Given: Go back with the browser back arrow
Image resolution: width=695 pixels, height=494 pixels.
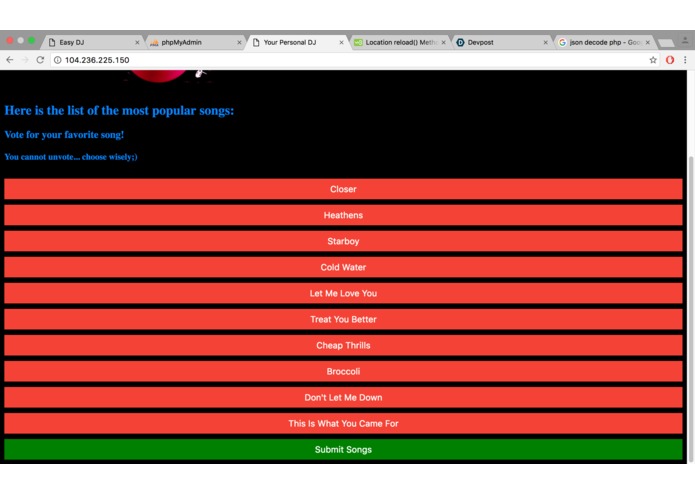Looking at the screenshot, I should [10, 60].
